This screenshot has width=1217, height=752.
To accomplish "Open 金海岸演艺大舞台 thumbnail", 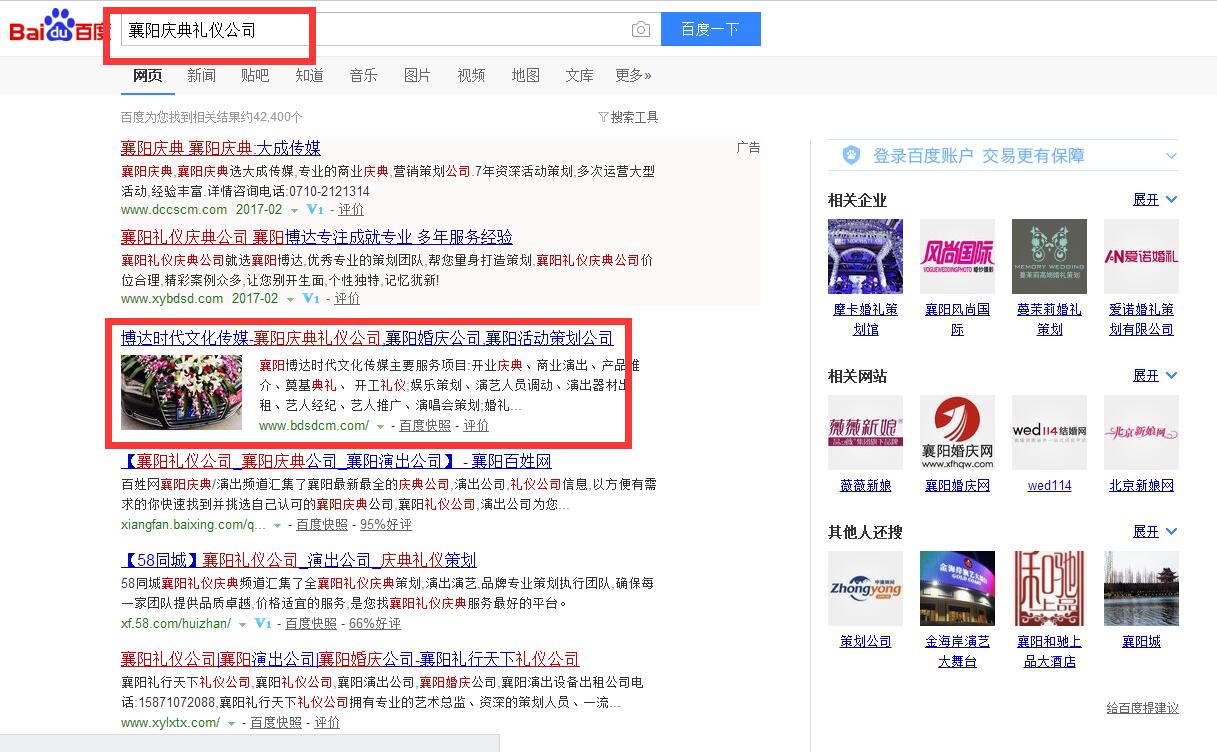I will (957, 588).
